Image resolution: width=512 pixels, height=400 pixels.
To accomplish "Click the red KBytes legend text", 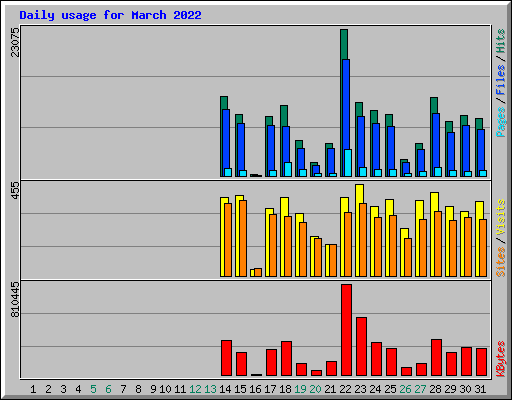I will 500,359.
